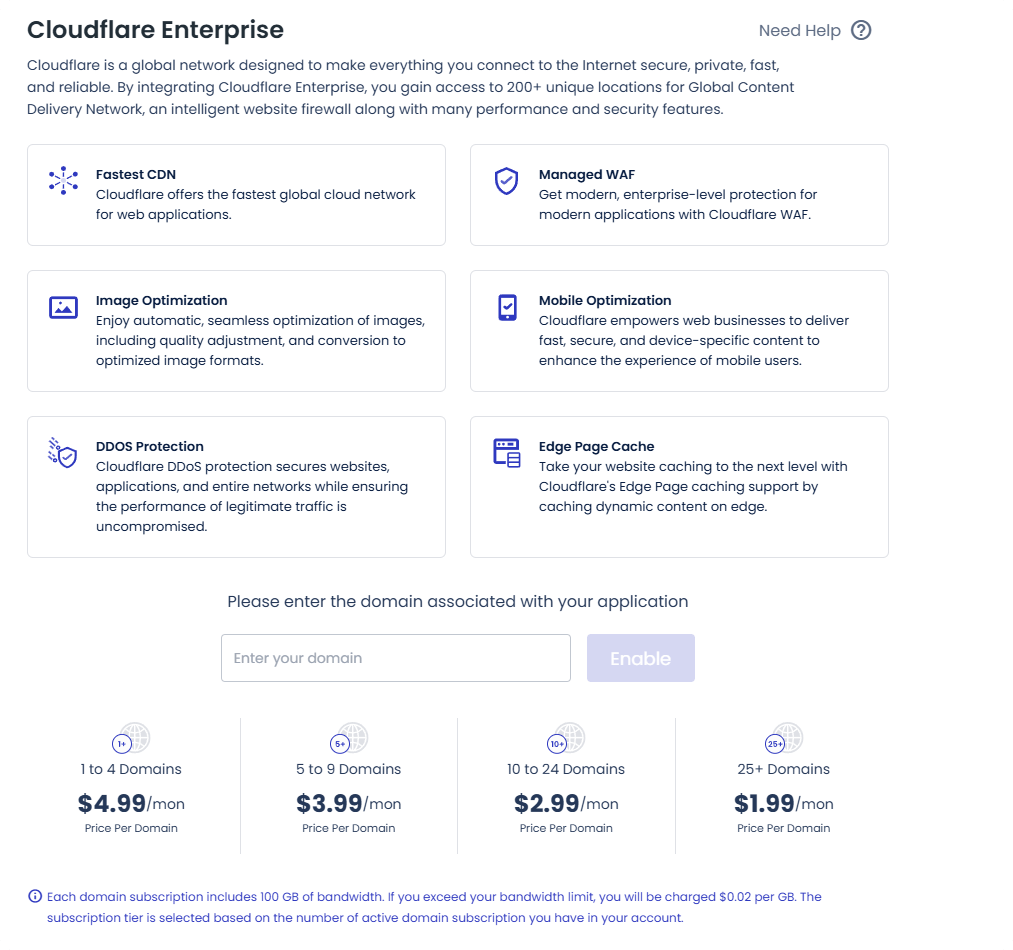Click the Mobile Optimization description text

point(694,341)
